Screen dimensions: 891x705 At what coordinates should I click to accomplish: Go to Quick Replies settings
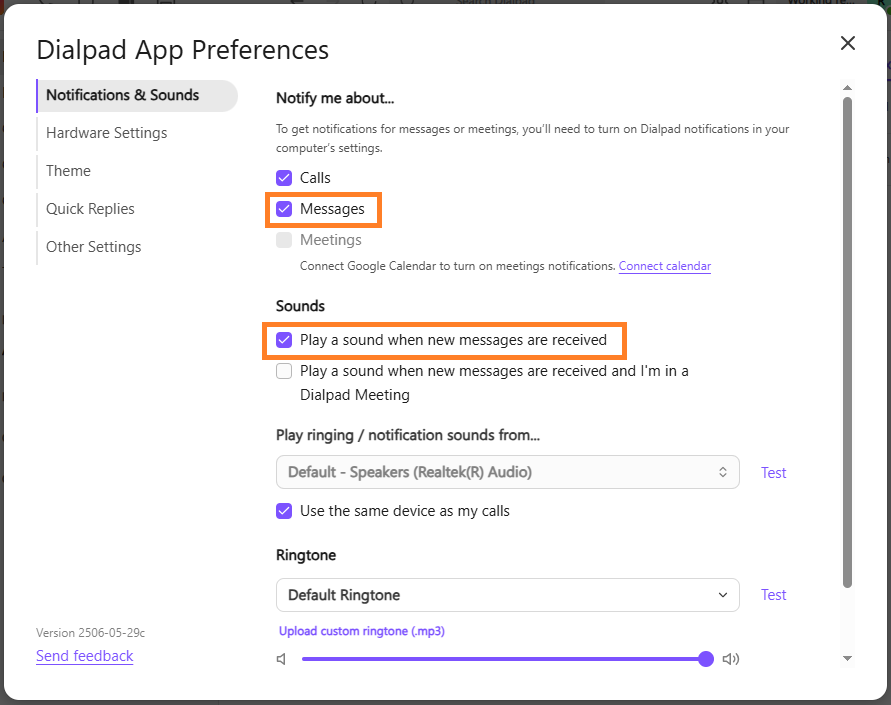coord(90,209)
